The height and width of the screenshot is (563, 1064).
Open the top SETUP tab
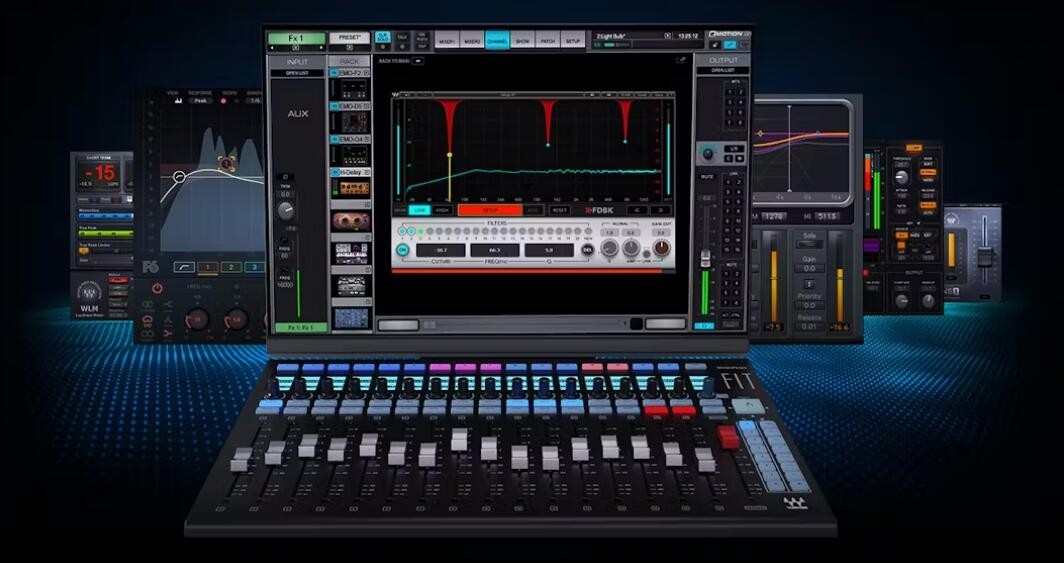573,41
